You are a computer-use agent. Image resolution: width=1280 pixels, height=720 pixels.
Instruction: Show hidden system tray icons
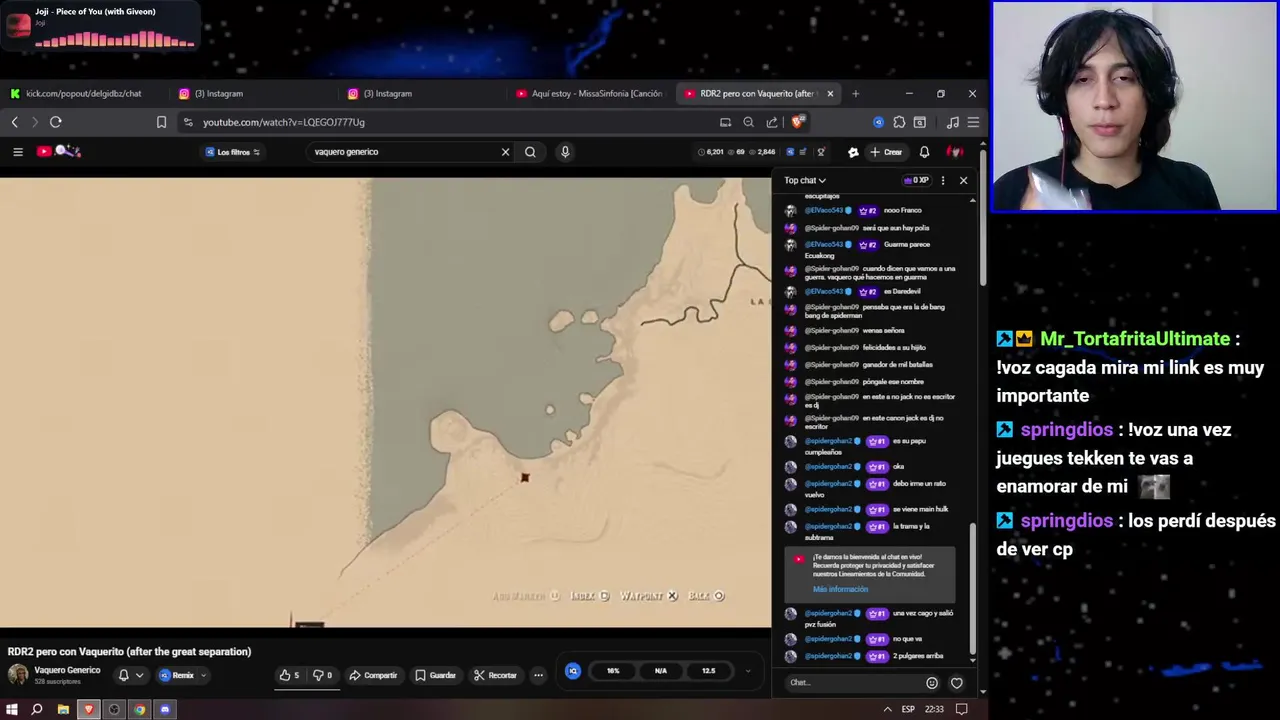[x=887, y=709]
